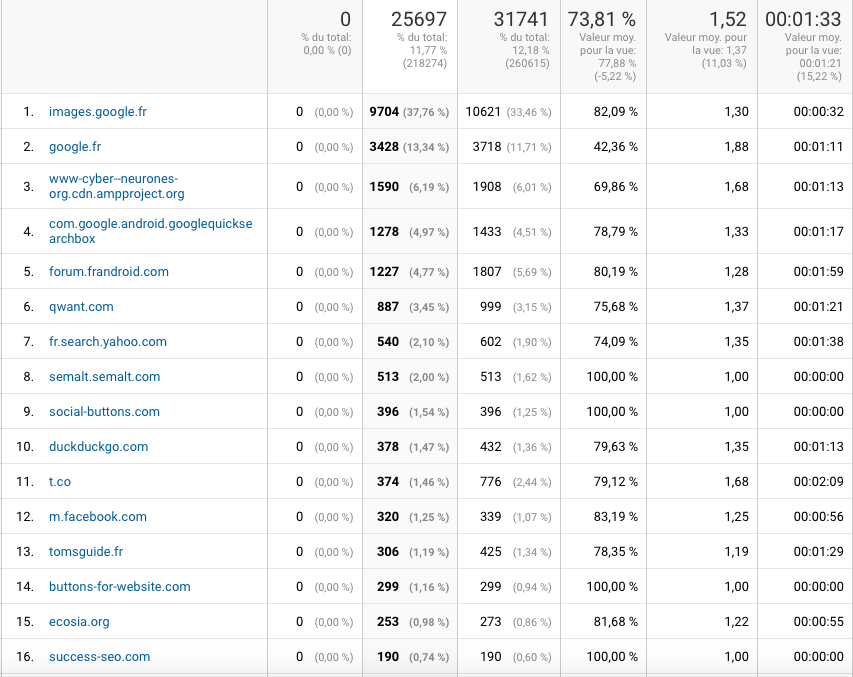Click the qwant.com link
Image resolution: width=853 pixels, height=677 pixels.
81,307
